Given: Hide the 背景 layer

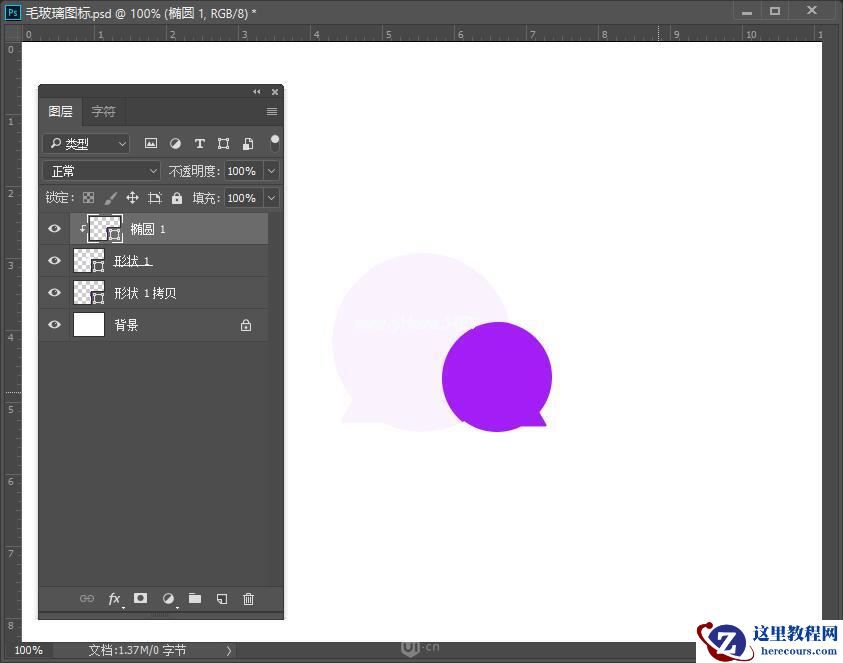Looking at the screenshot, I should 54,324.
